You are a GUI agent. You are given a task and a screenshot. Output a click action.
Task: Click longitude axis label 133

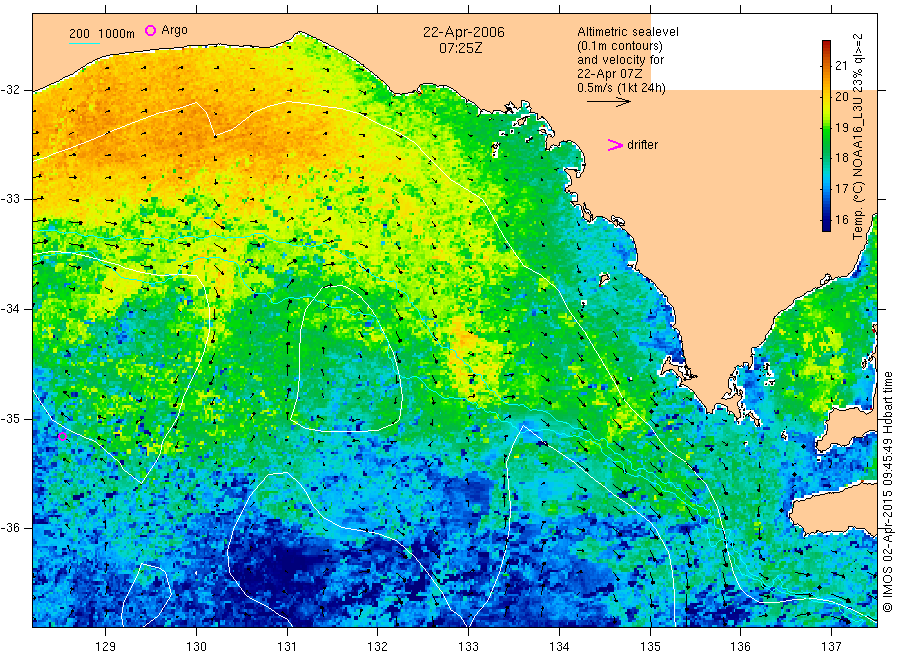[x=468, y=647]
